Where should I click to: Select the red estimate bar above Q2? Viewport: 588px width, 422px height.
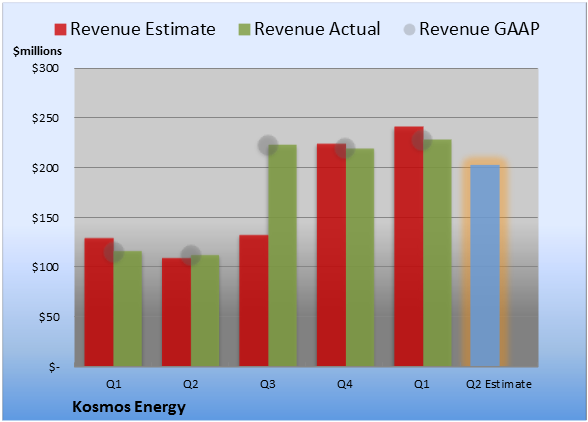[176, 312]
